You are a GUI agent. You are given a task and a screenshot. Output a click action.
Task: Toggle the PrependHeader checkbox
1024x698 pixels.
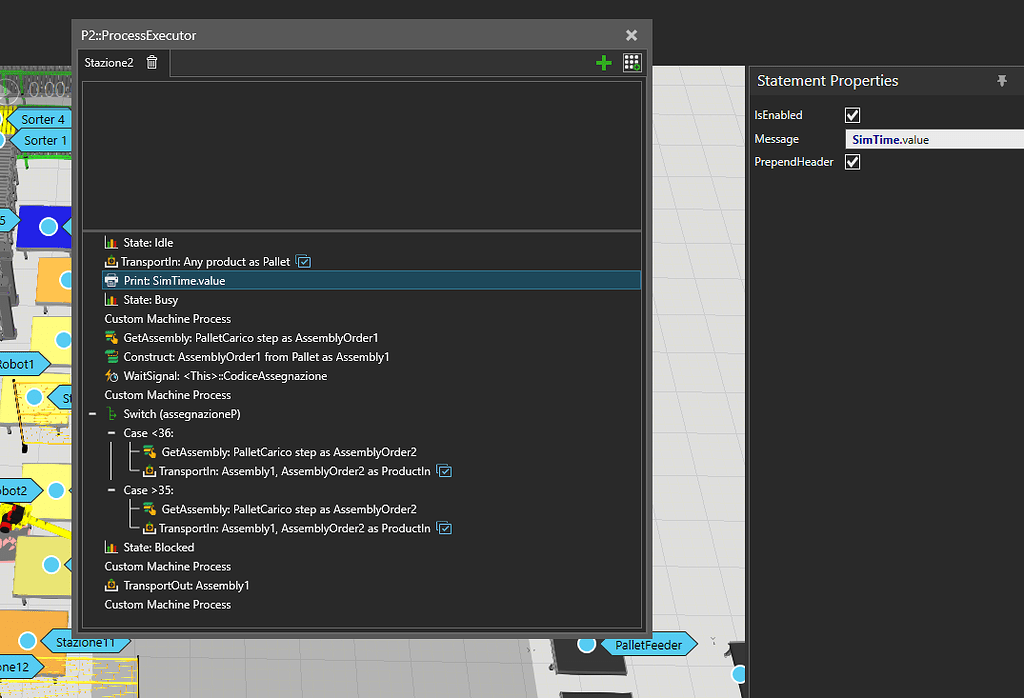click(852, 161)
